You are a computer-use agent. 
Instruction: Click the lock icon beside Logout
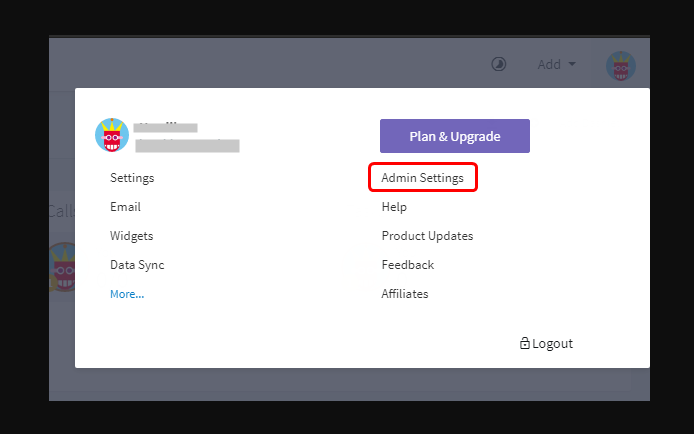[525, 343]
